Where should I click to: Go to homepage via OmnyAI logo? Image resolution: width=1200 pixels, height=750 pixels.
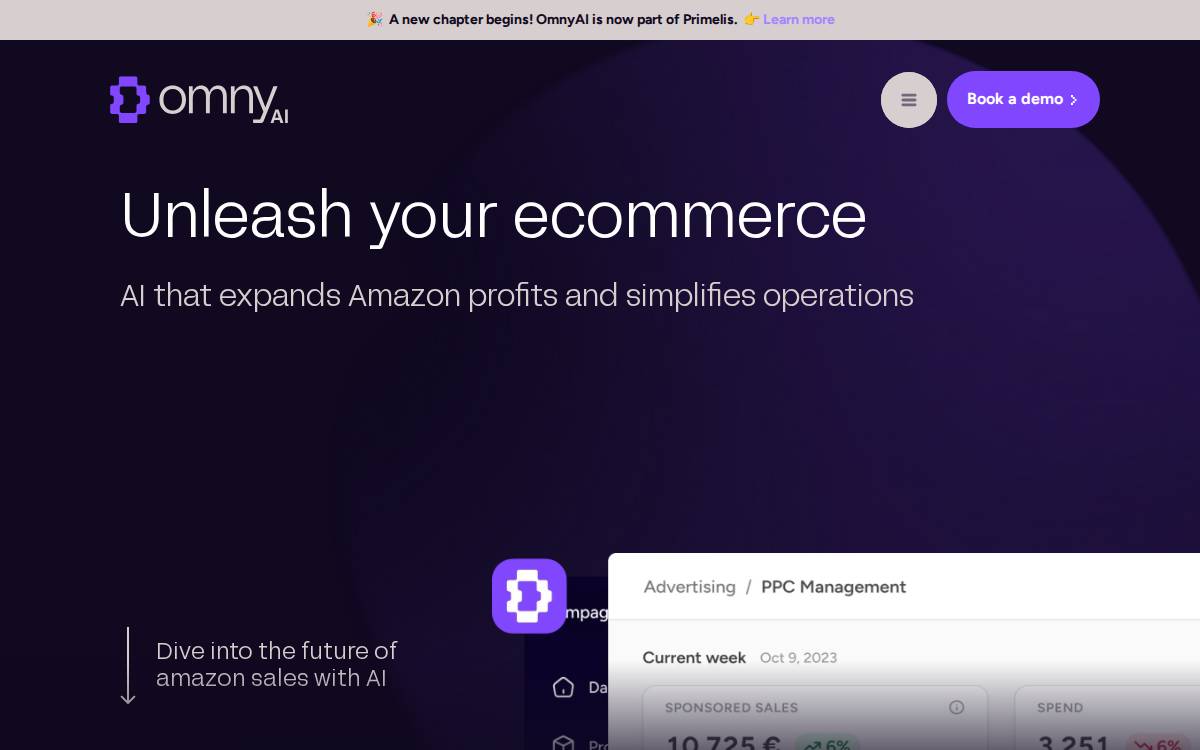pyautogui.click(x=199, y=100)
